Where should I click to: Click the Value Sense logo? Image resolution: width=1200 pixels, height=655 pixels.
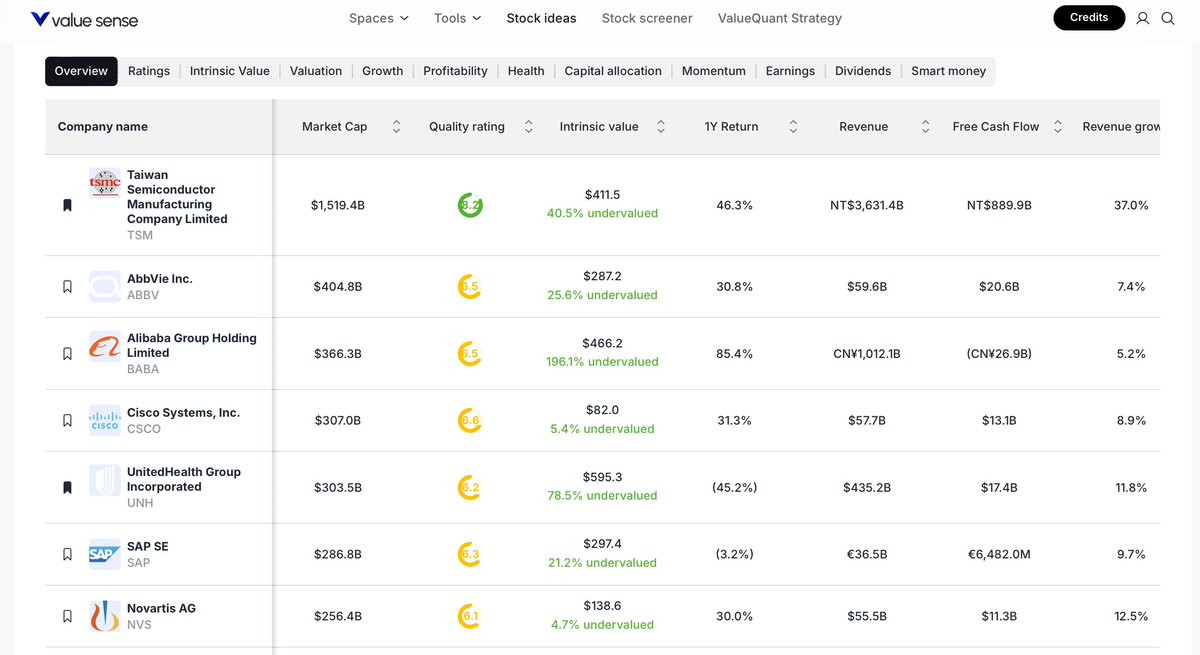coord(84,19)
